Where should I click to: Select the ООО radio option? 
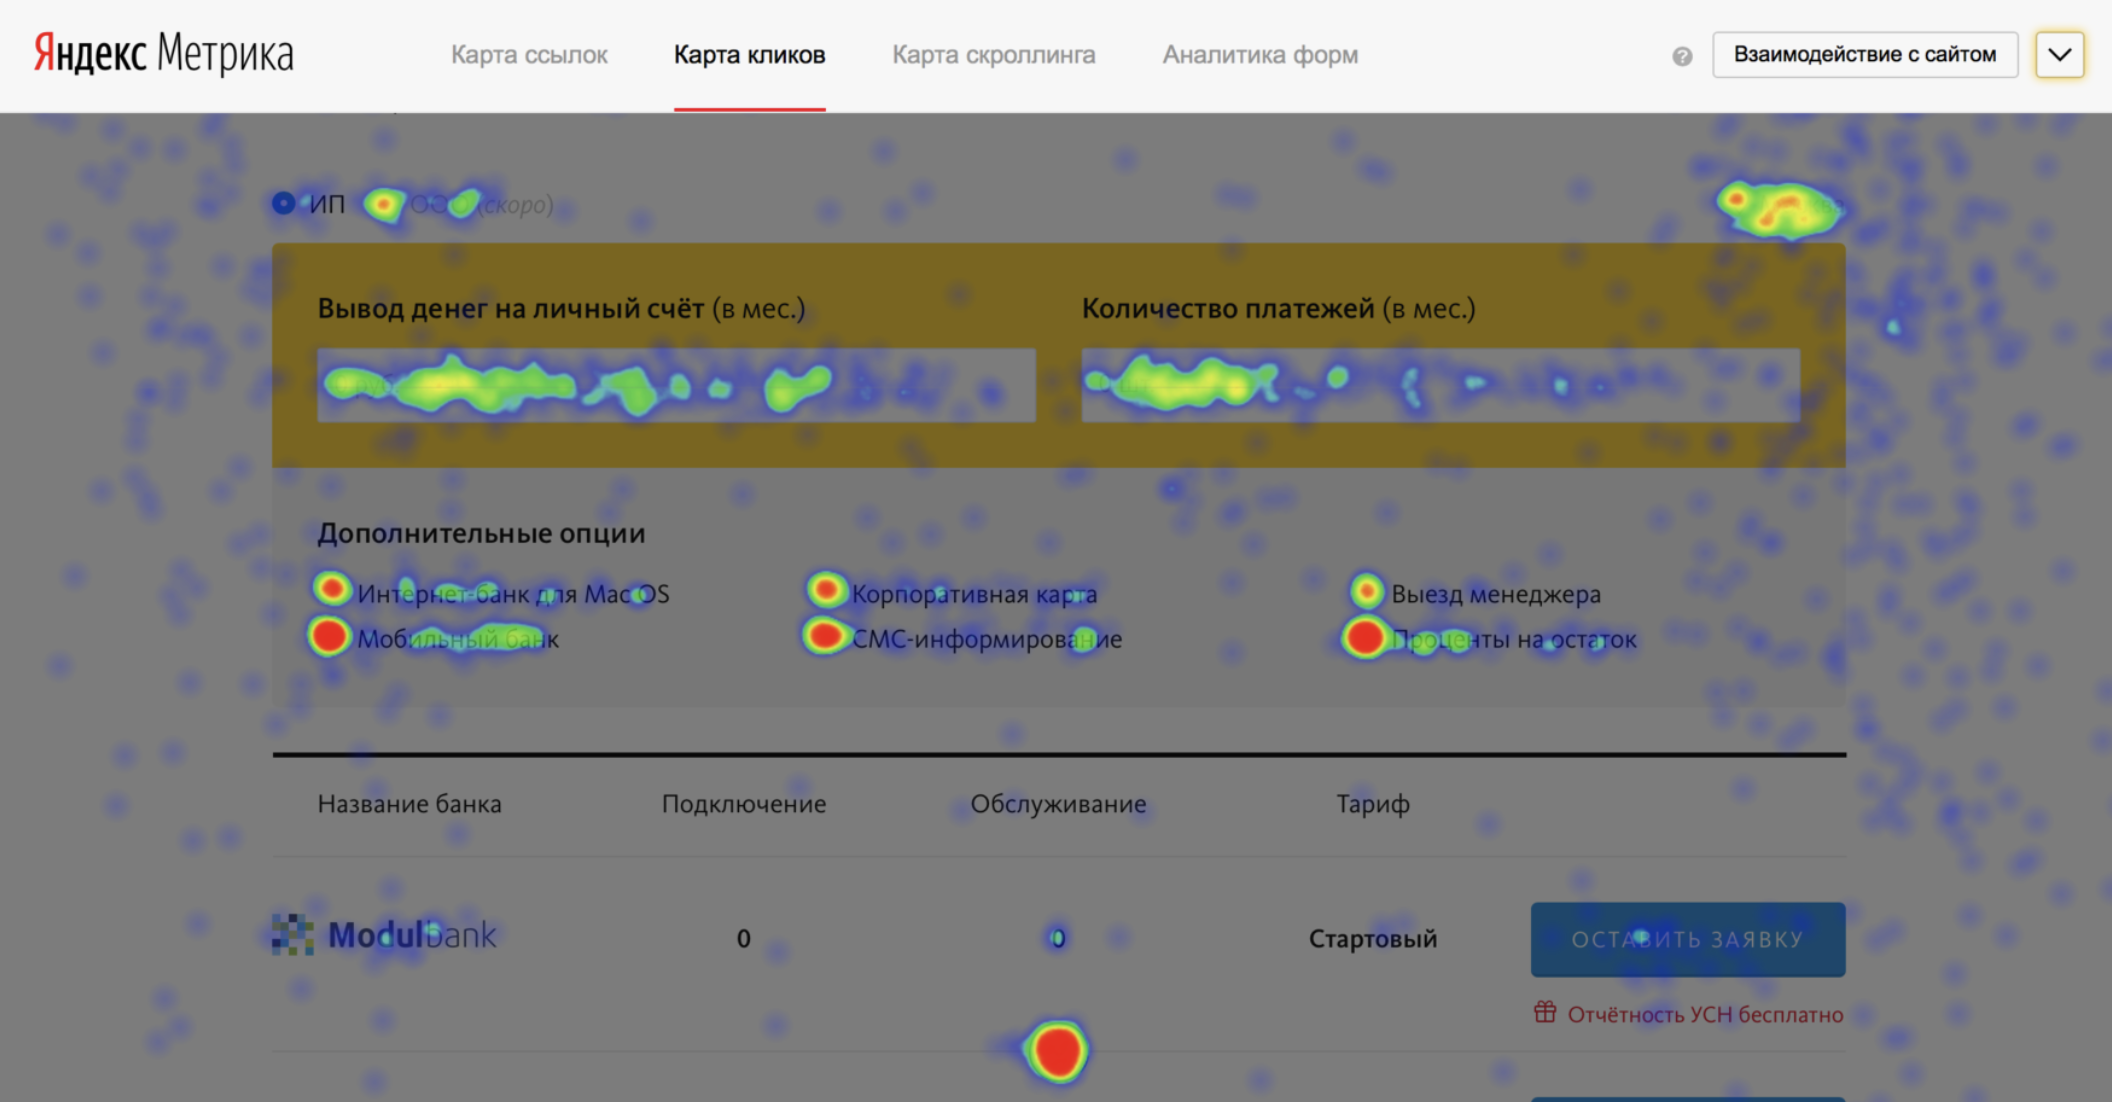tap(384, 205)
